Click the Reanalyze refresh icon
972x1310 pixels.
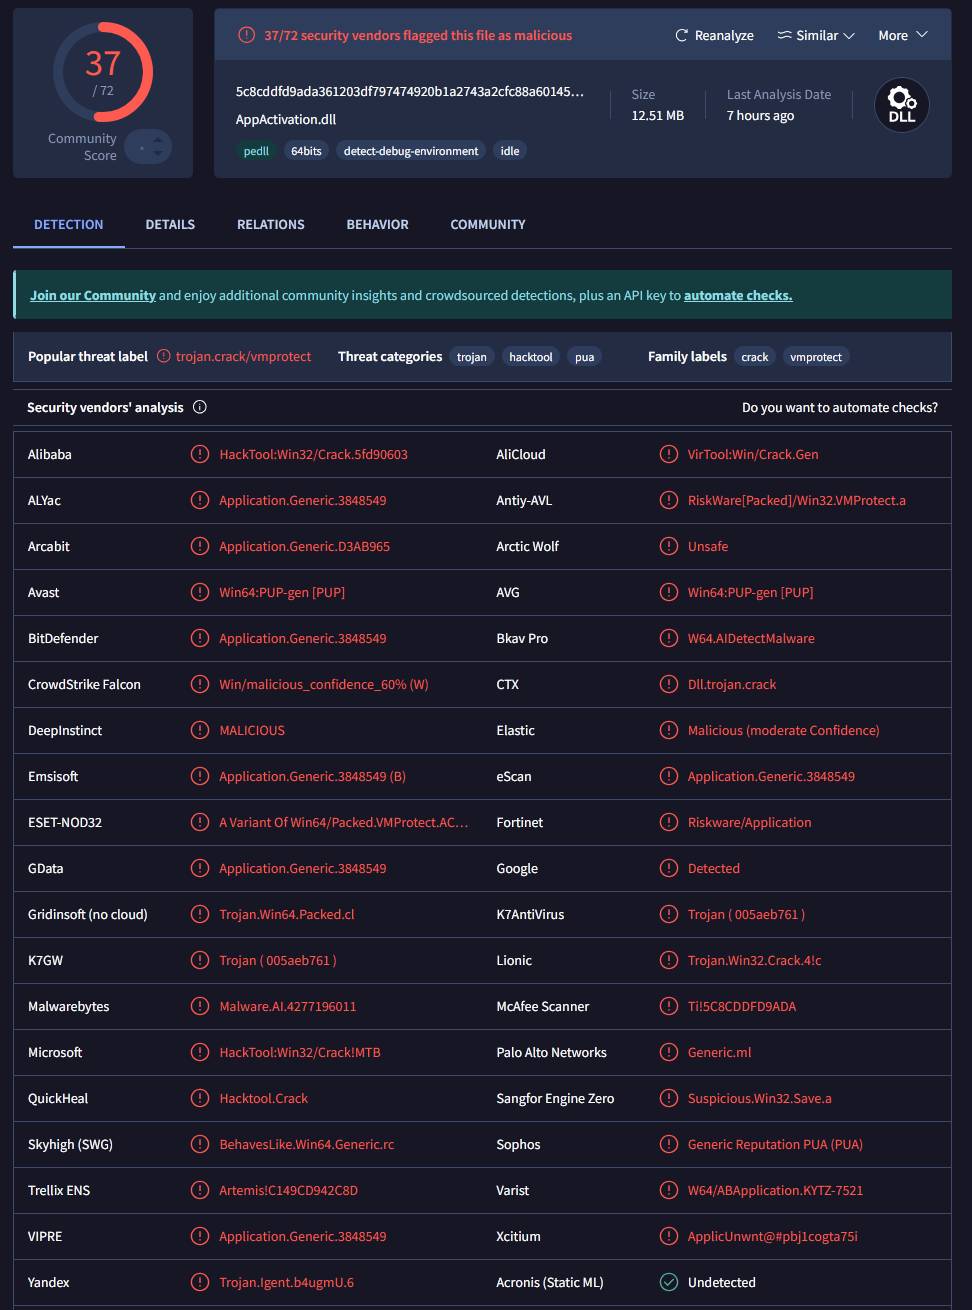(x=682, y=35)
